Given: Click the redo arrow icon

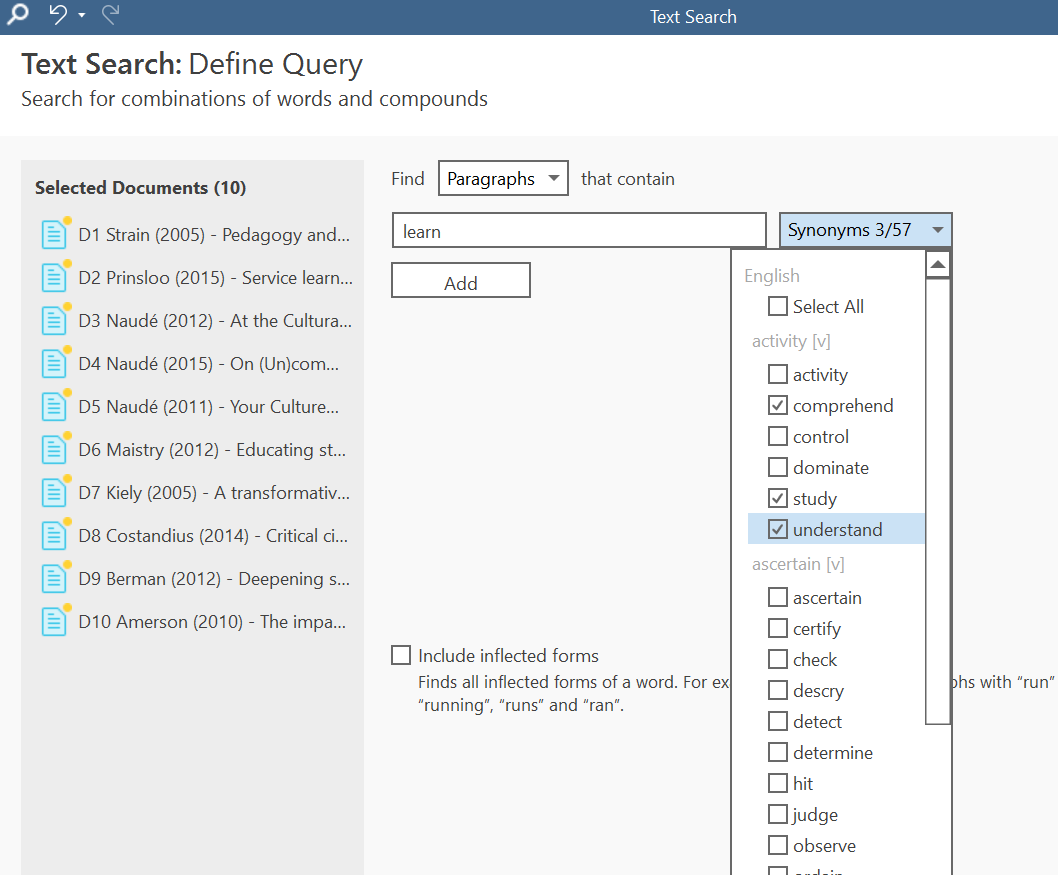Looking at the screenshot, I should point(110,16).
